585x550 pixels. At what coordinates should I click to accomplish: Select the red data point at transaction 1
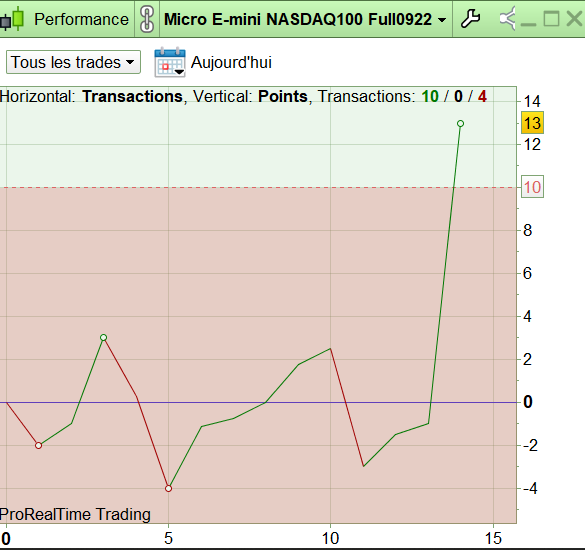tap(38, 446)
